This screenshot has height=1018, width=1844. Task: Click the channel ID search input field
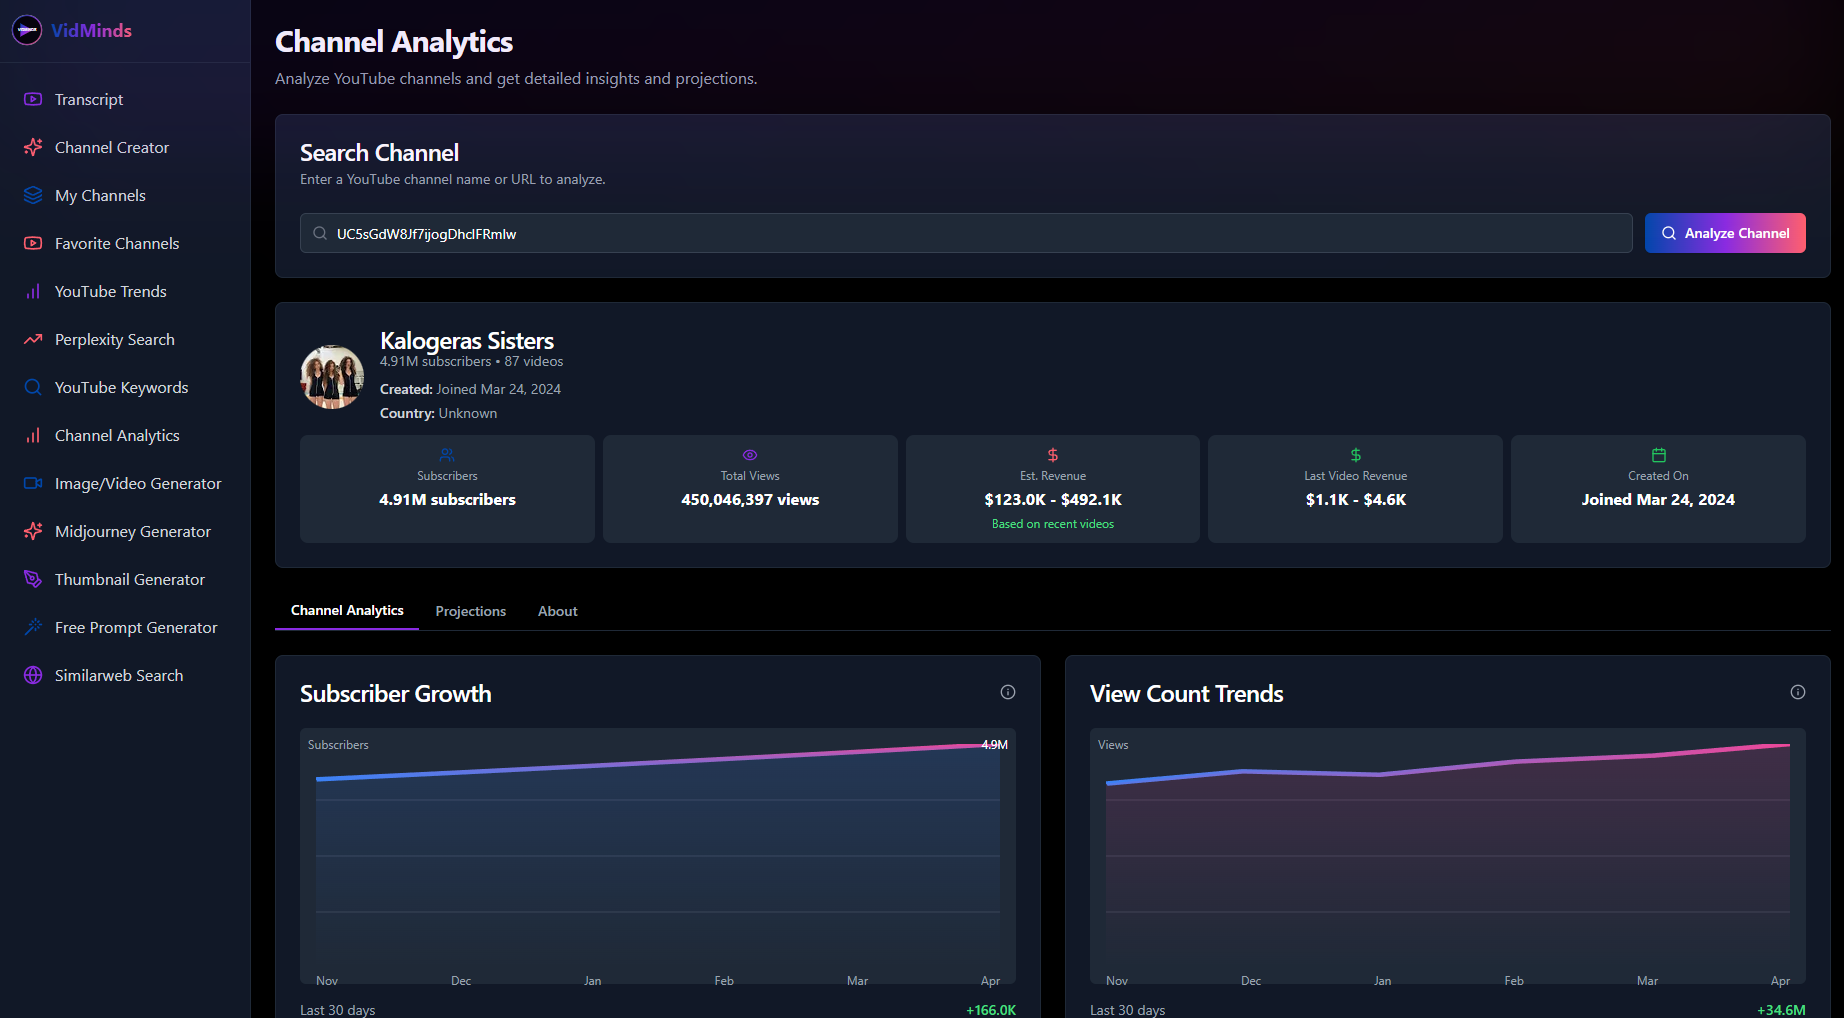click(966, 233)
